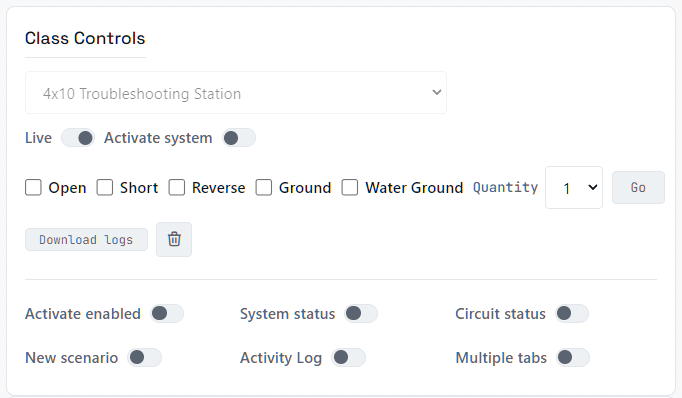Image resolution: width=682 pixels, height=398 pixels.
Task: Click the New scenario label
Action: coord(72,358)
